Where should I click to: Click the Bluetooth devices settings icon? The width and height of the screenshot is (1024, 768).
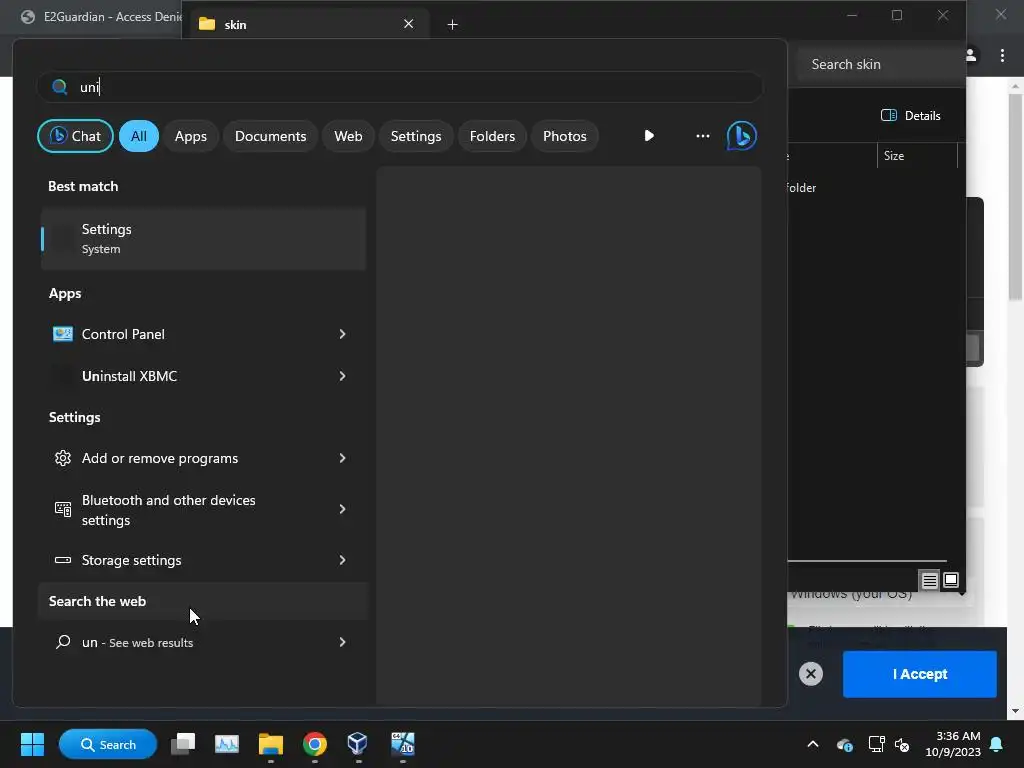63,509
